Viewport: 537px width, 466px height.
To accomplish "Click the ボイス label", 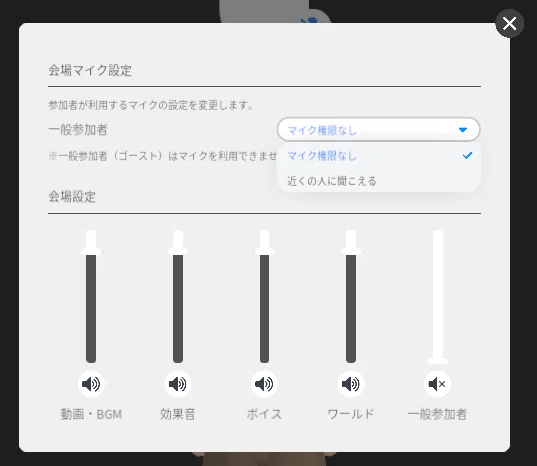I will (x=264, y=414).
